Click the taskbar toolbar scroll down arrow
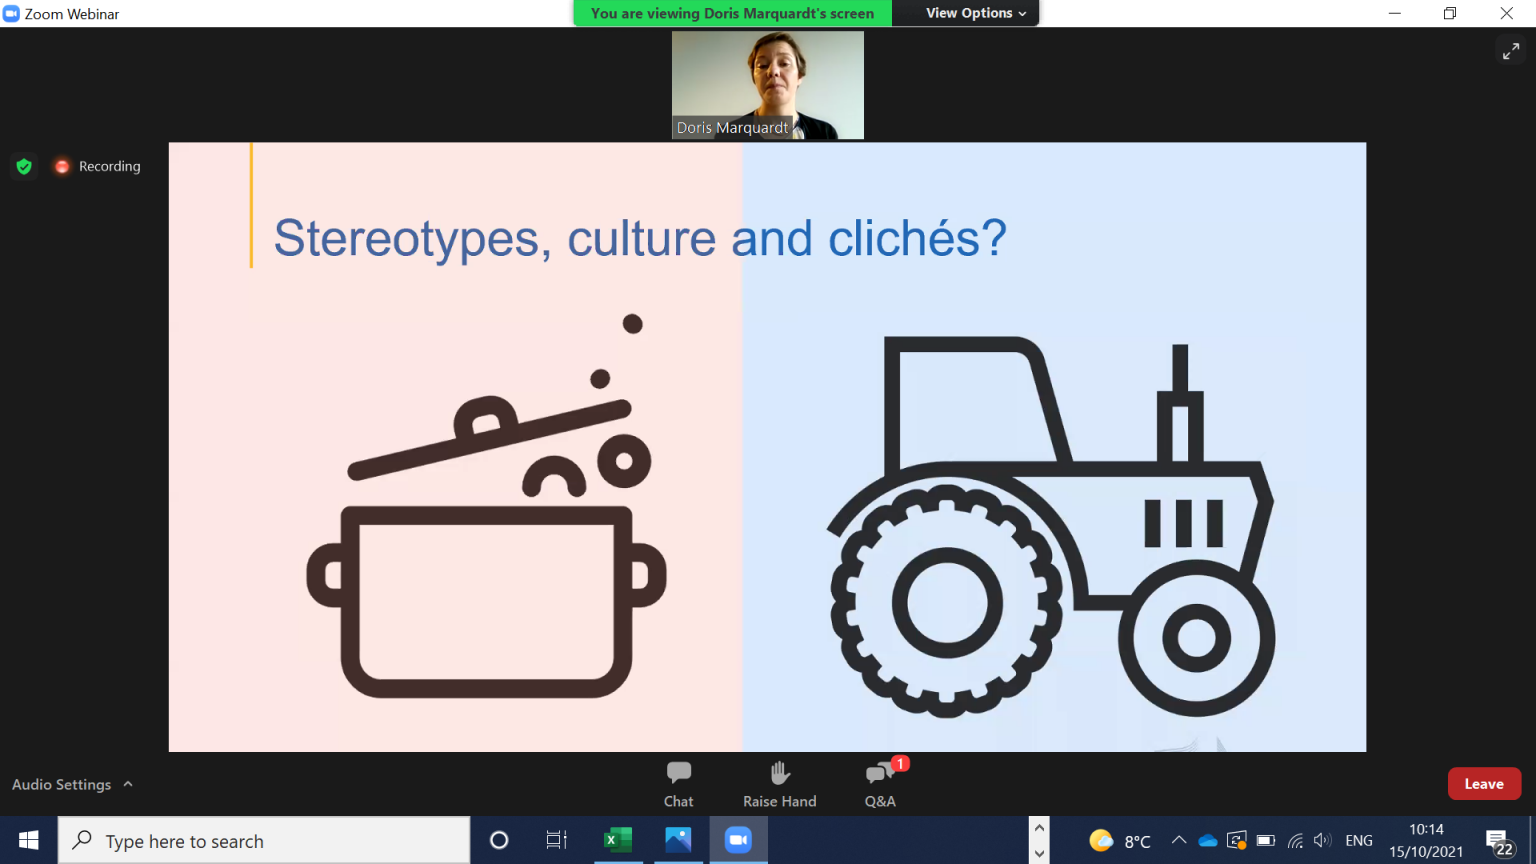 pyautogui.click(x=1039, y=853)
